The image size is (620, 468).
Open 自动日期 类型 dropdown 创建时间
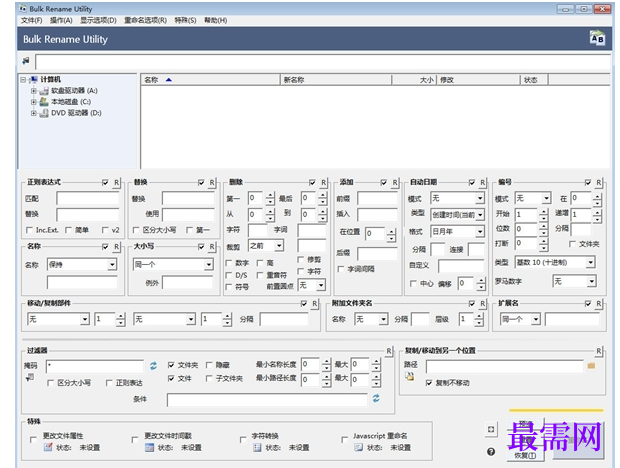[480, 215]
